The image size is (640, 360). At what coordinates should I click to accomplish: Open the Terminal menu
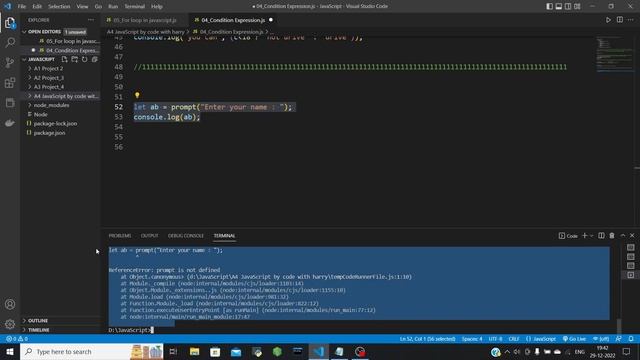pos(134,7)
